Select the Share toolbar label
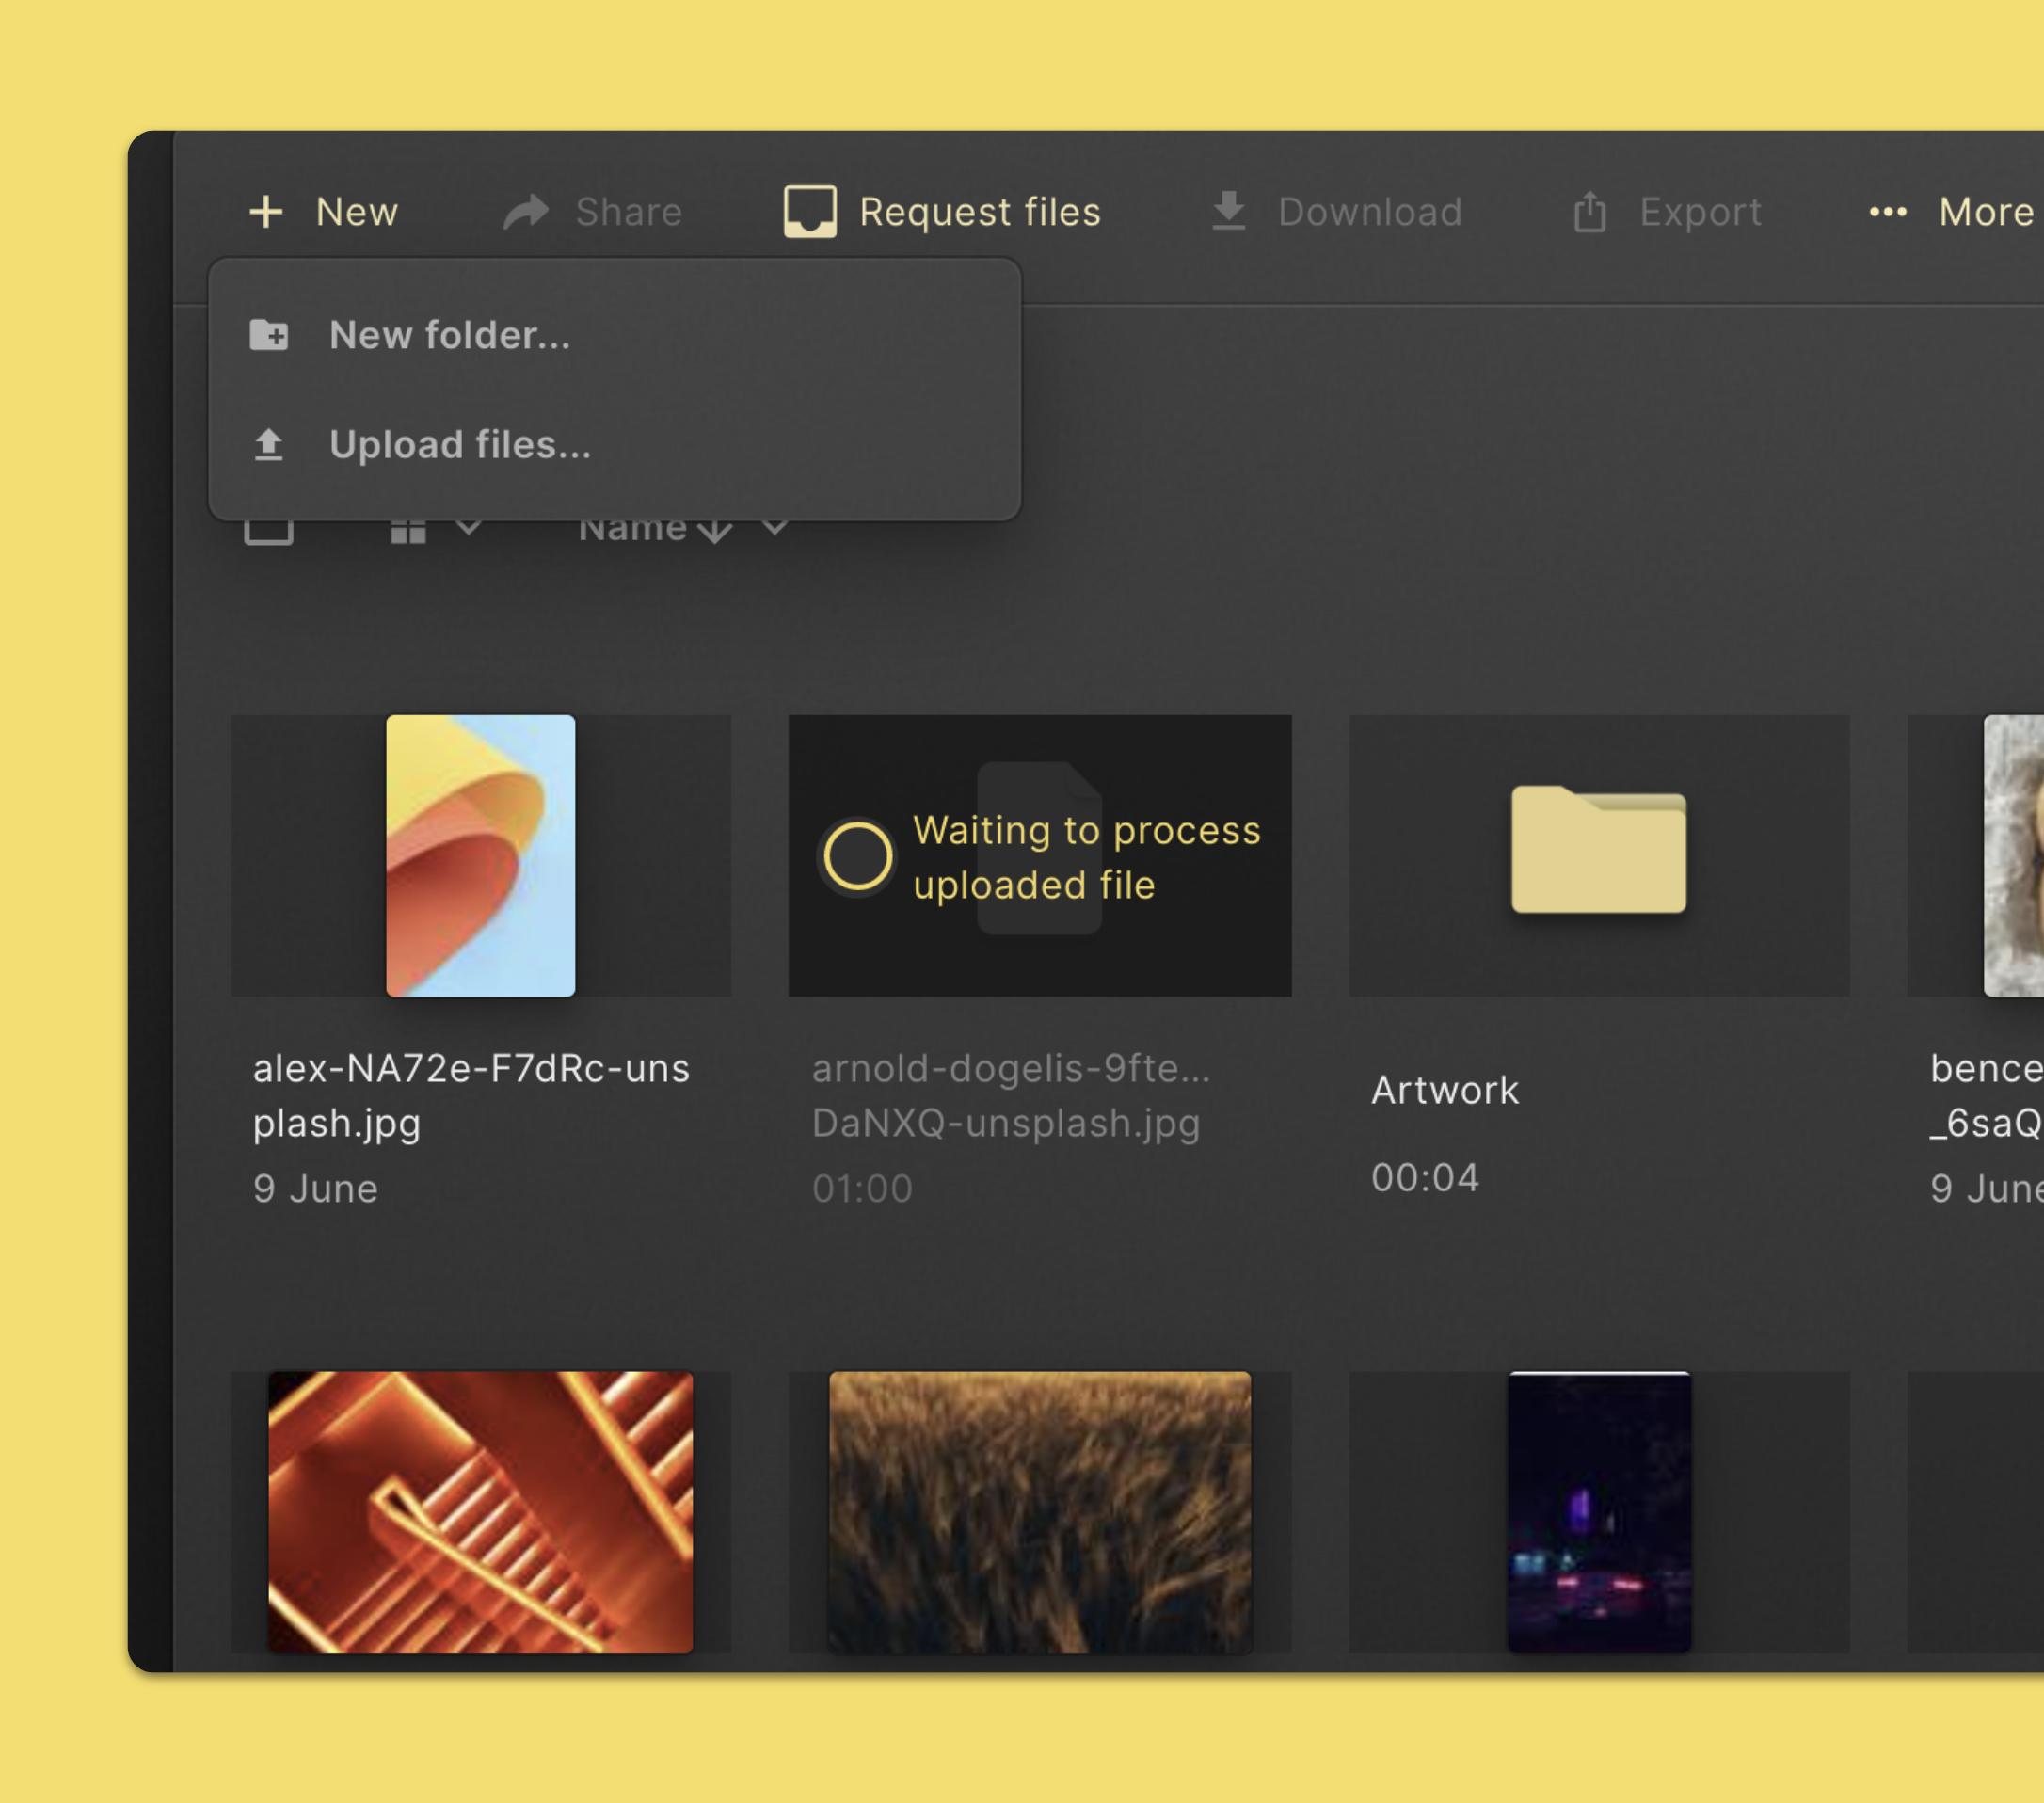The width and height of the screenshot is (2044, 1803). point(629,212)
